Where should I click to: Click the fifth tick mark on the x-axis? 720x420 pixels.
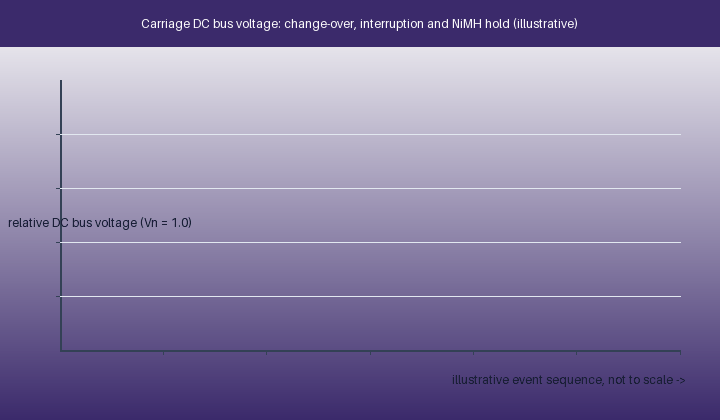pyautogui.click(x=577, y=353)
